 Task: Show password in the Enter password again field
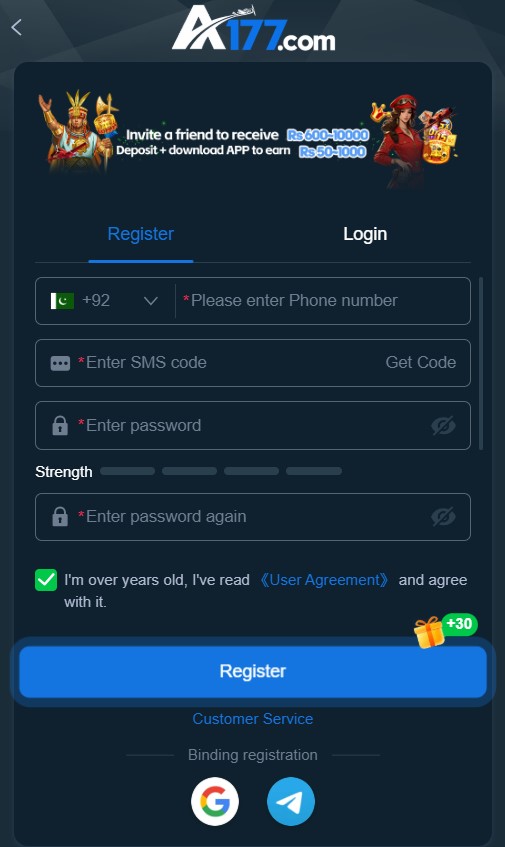tap(443, 517)
